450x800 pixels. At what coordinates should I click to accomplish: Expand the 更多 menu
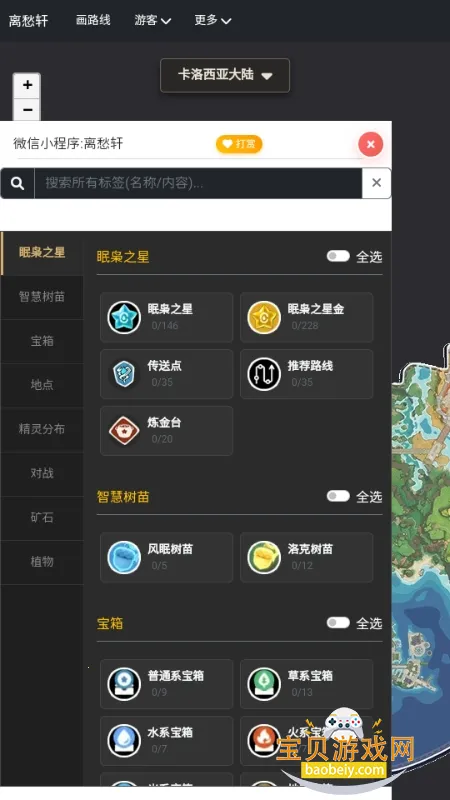pyautogui.click(x=212, y=20)
